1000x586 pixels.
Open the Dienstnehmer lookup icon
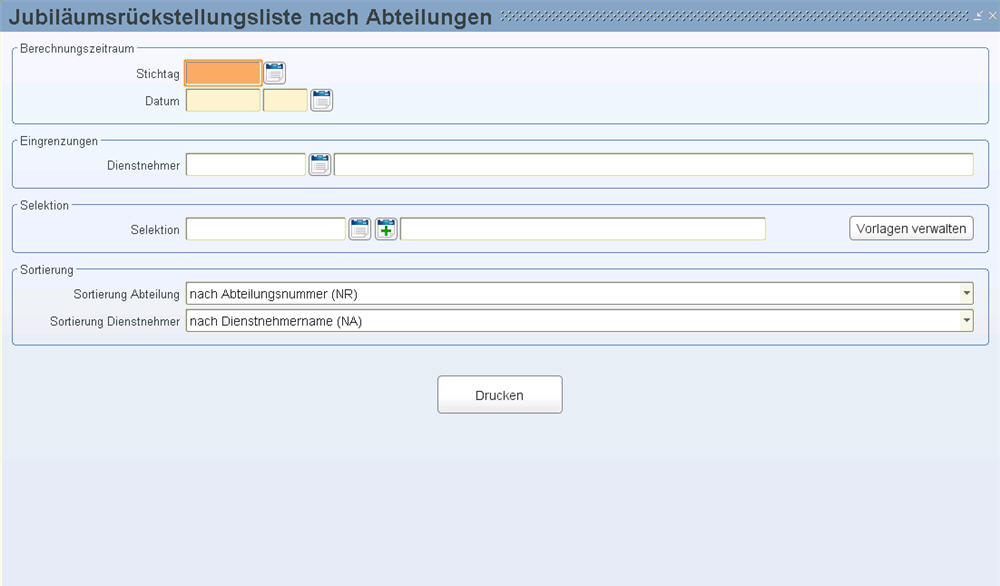click(x=320, y=165)
